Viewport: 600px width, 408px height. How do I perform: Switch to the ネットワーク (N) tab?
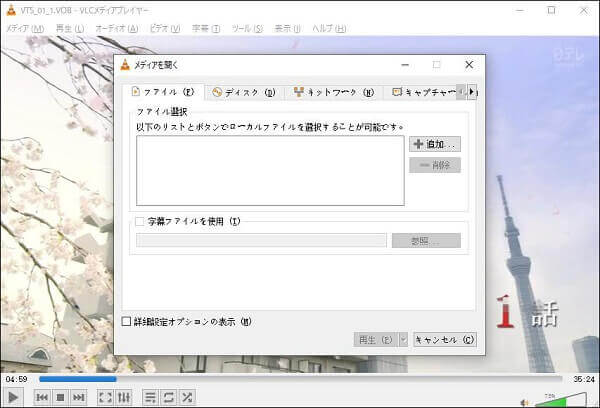[334, 92]
